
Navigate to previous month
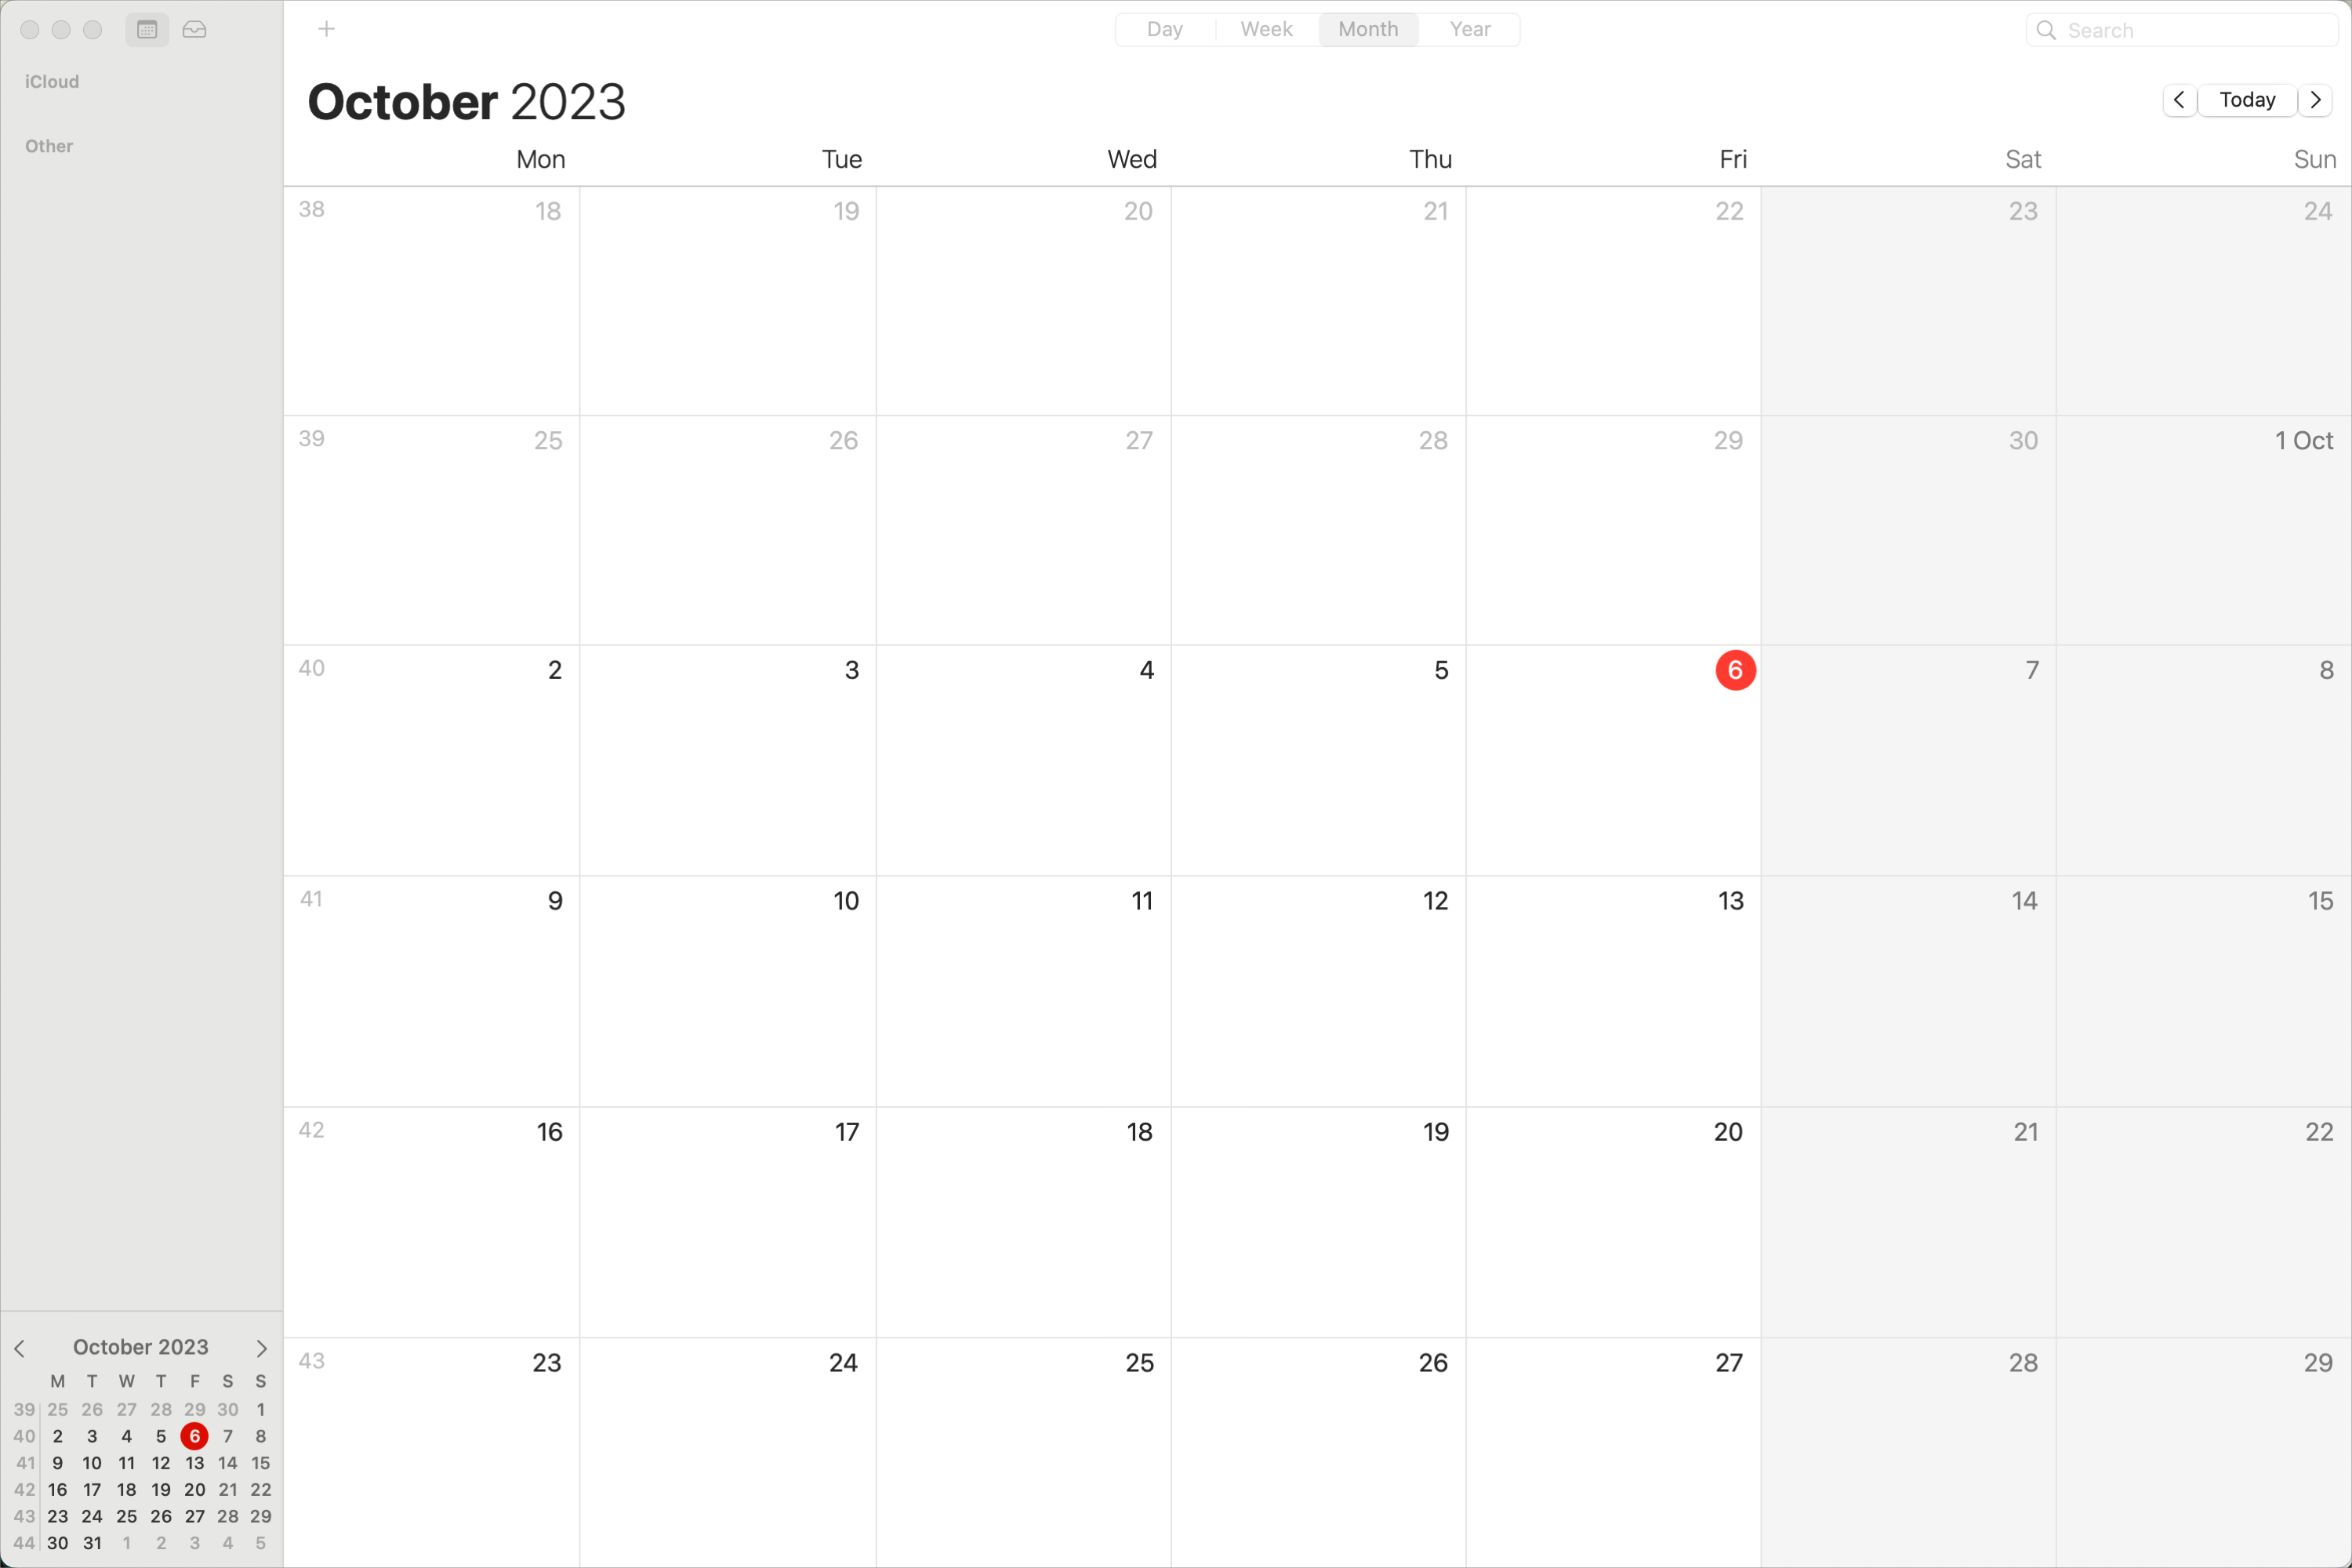(x=2182, y=100)
